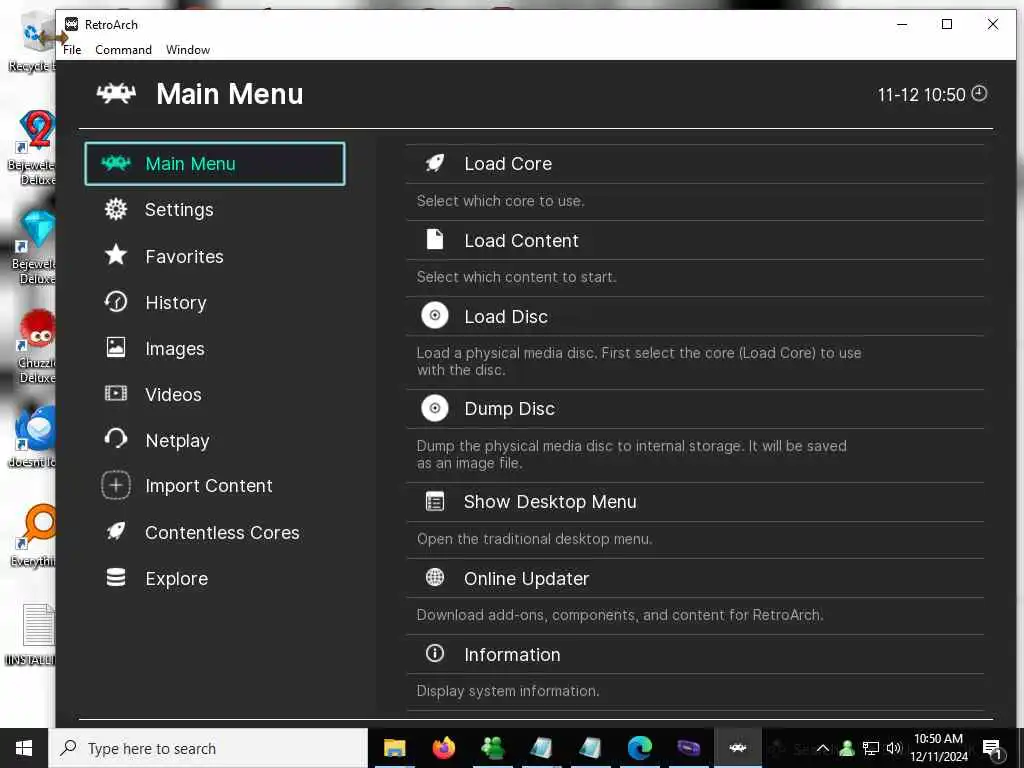Select the Load Content entry
This screenshot has width=1024, height=768.
pyautogui.click(x=695, y=240)
